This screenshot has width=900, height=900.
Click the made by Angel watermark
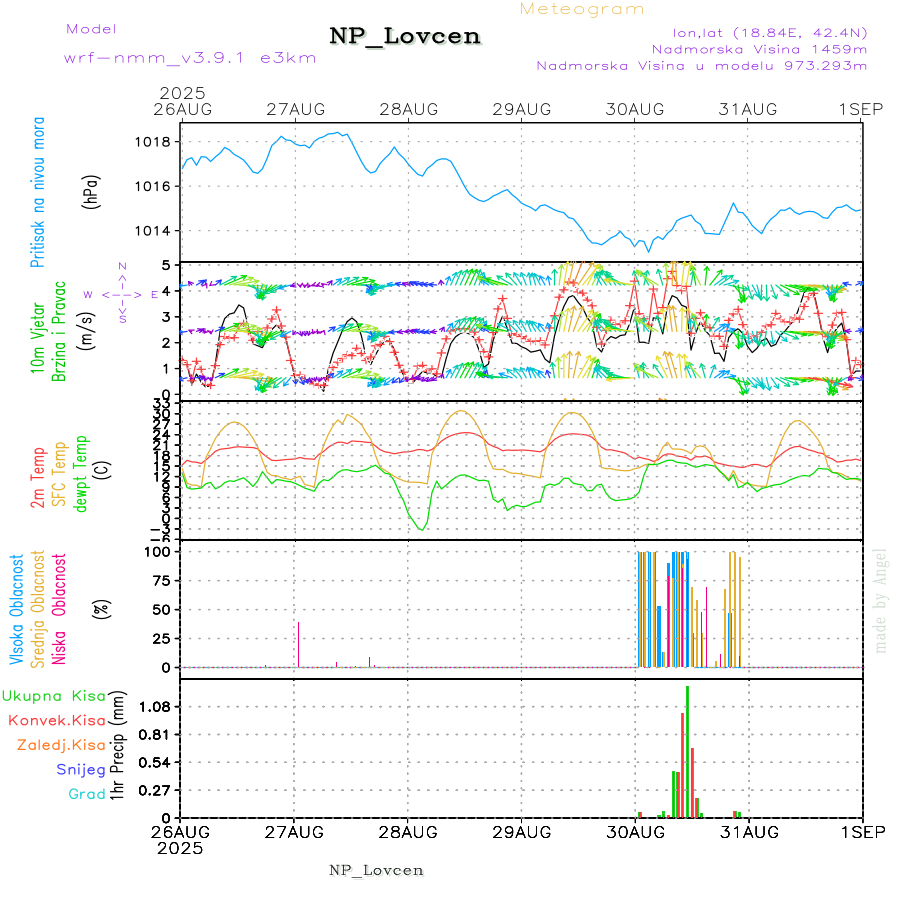tap(881, 600)
